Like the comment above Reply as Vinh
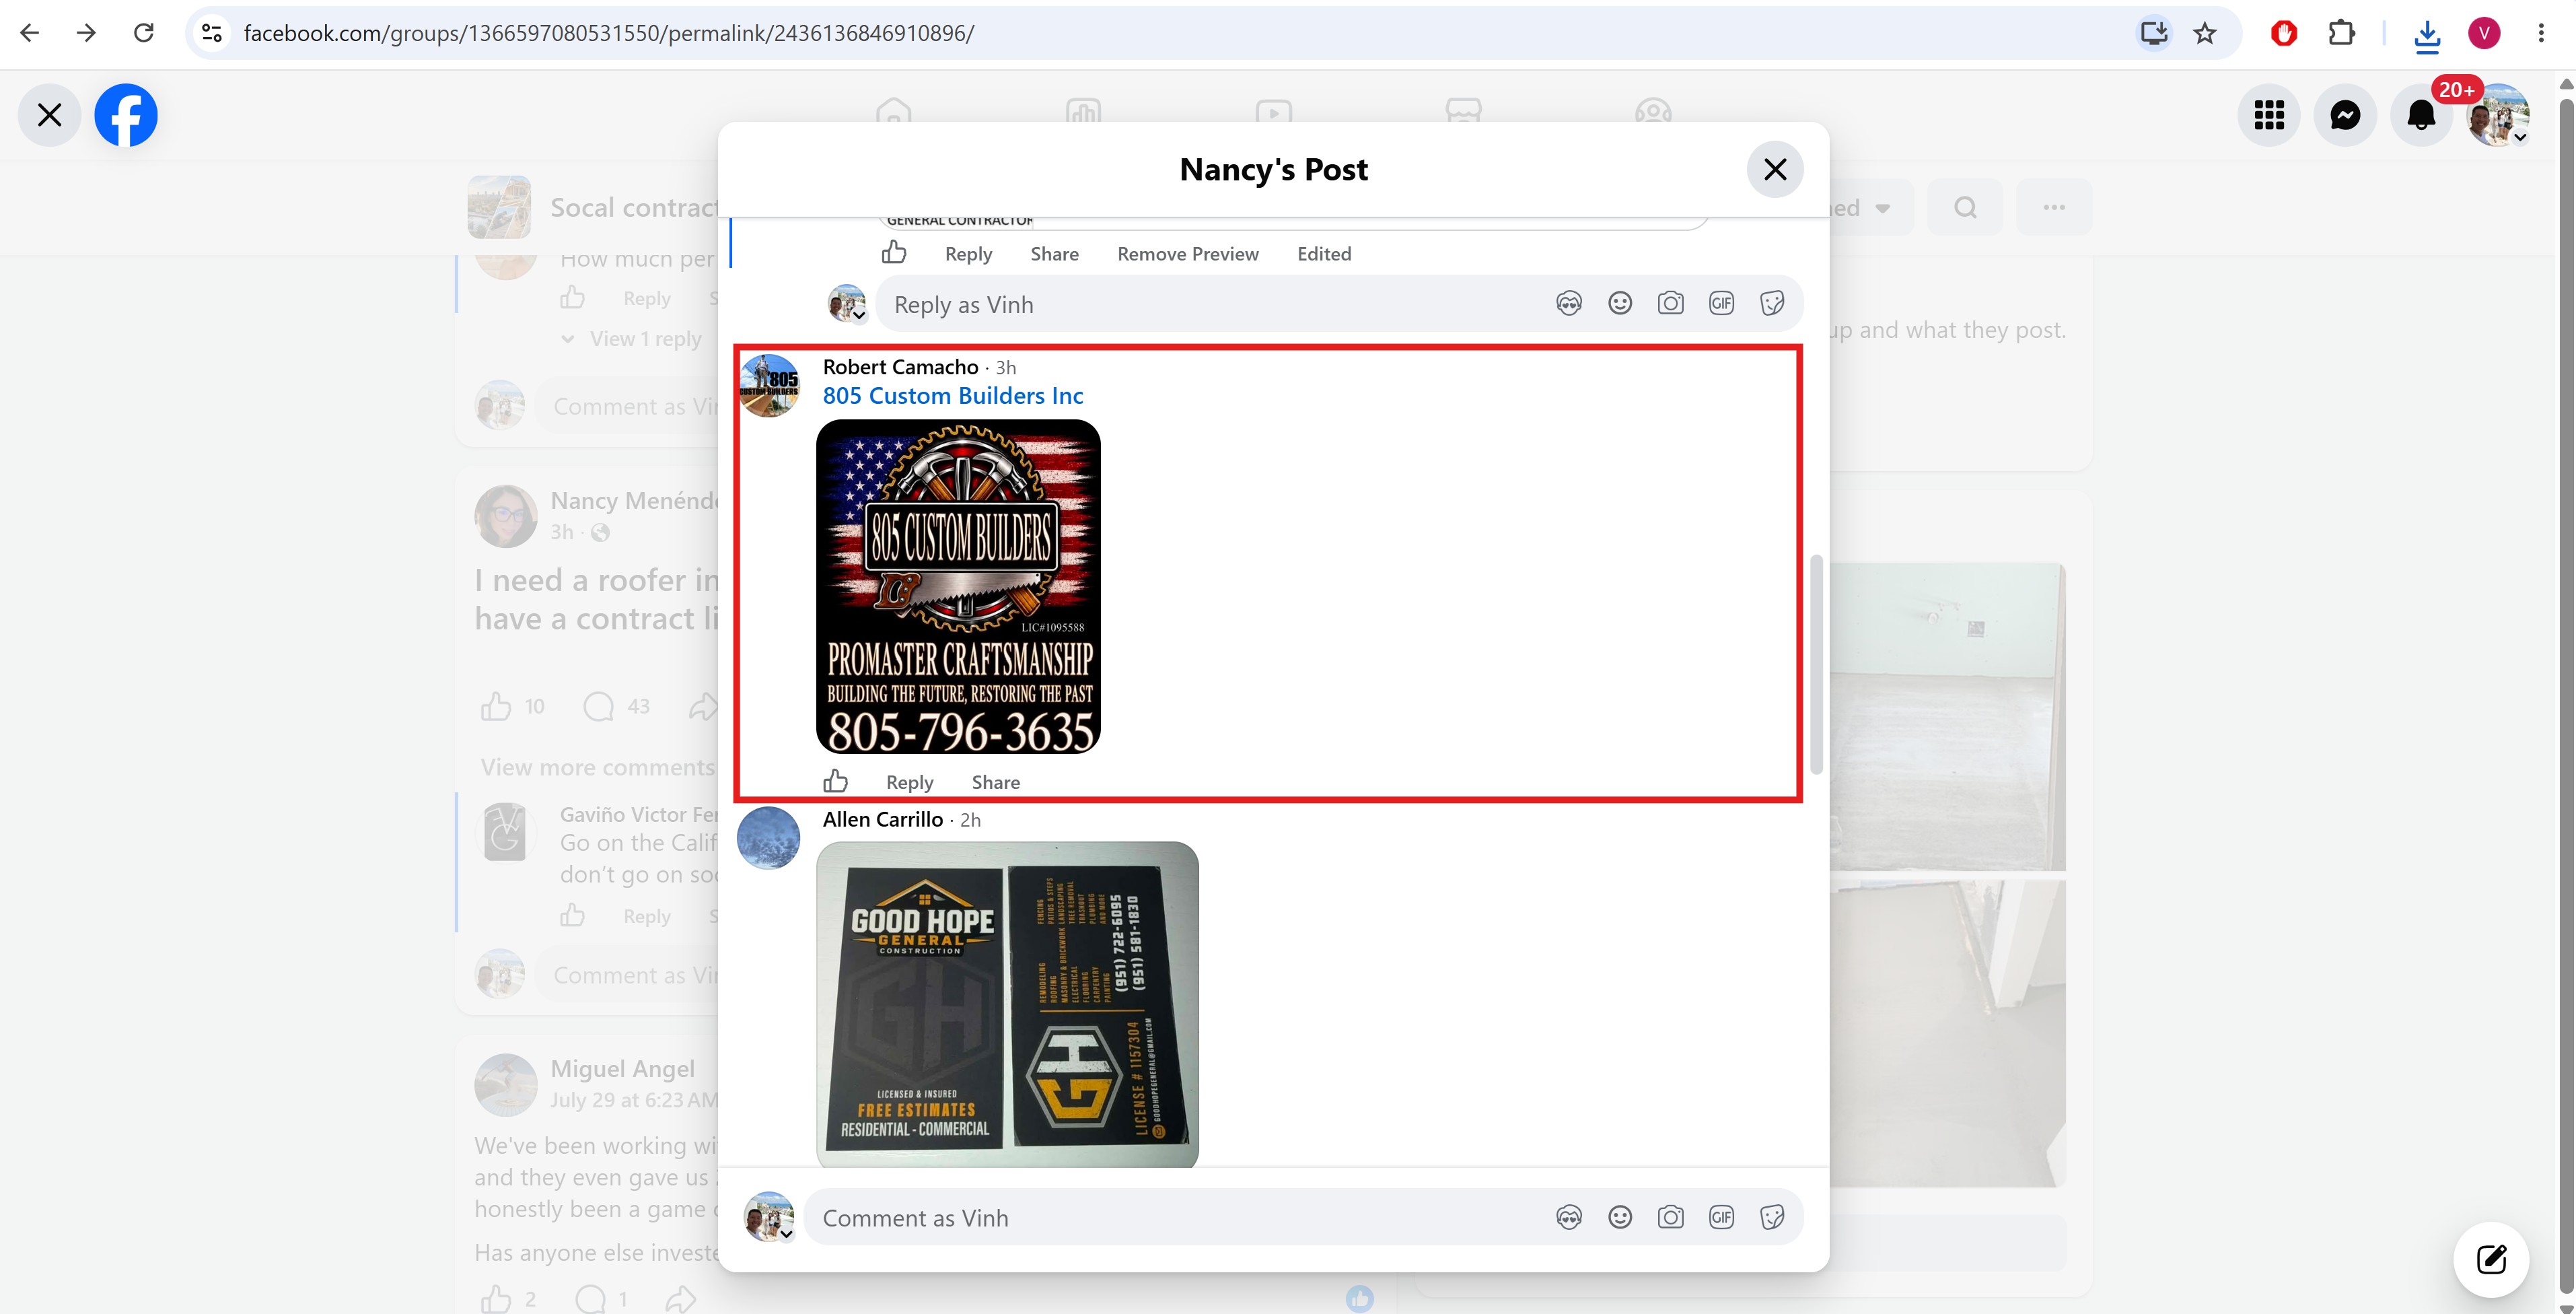The width and height of the screenshot is (2576, 1314). 894,252
